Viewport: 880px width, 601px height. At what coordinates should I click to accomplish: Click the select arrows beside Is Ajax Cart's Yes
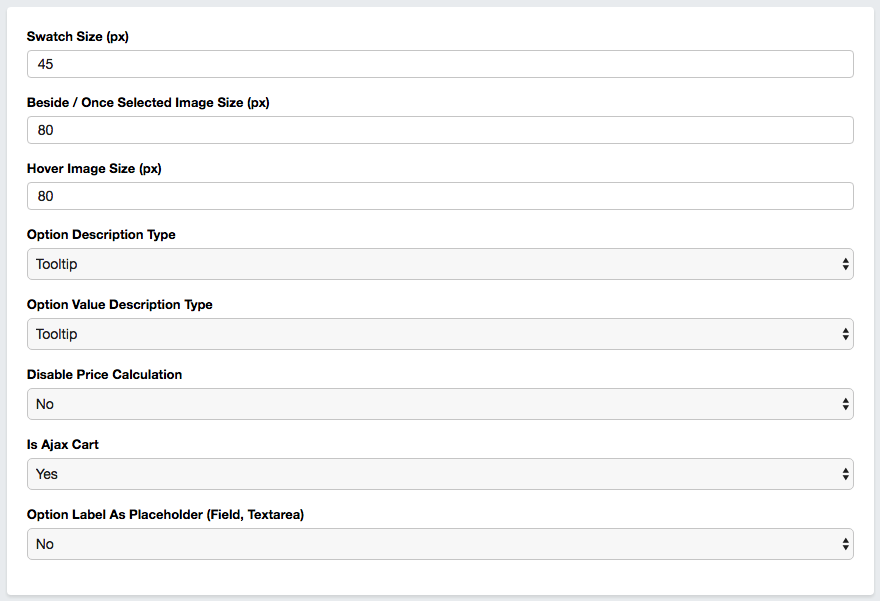845,474
